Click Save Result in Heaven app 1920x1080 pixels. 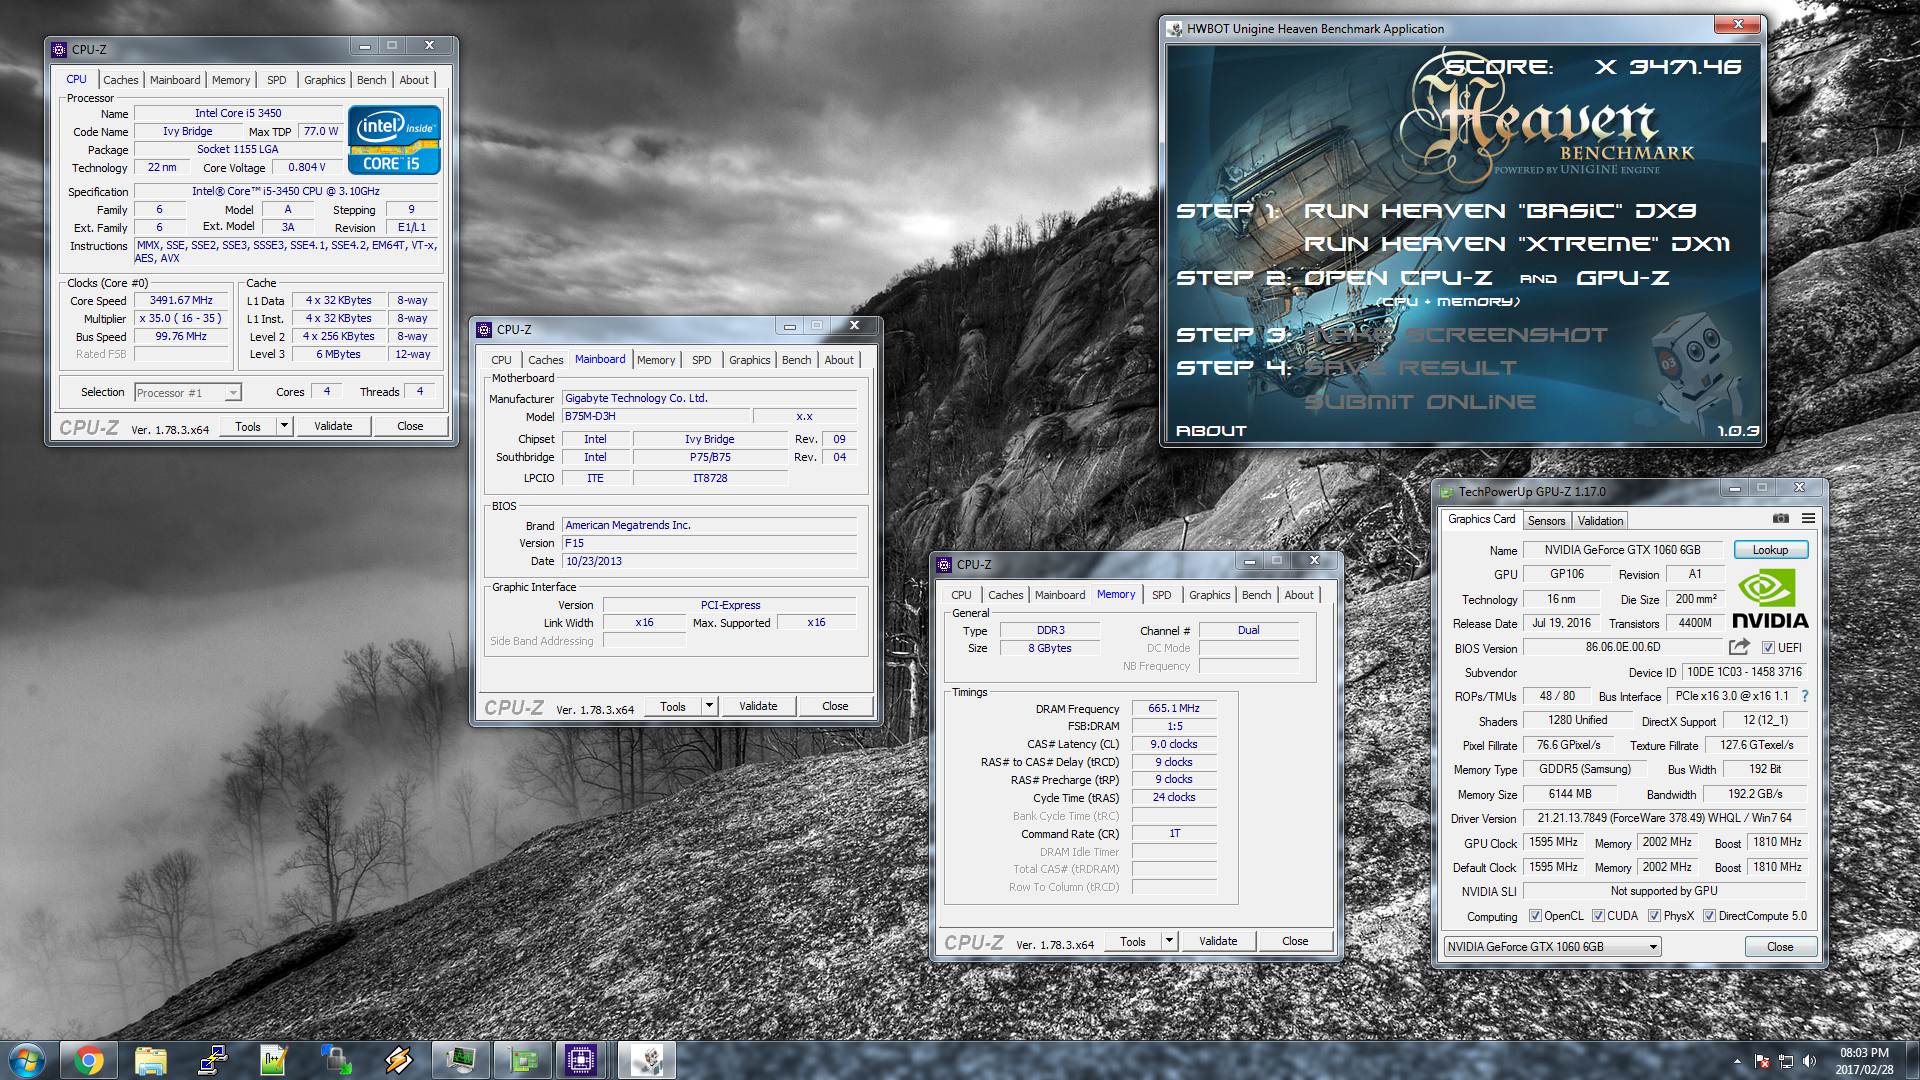(1410, 368)
